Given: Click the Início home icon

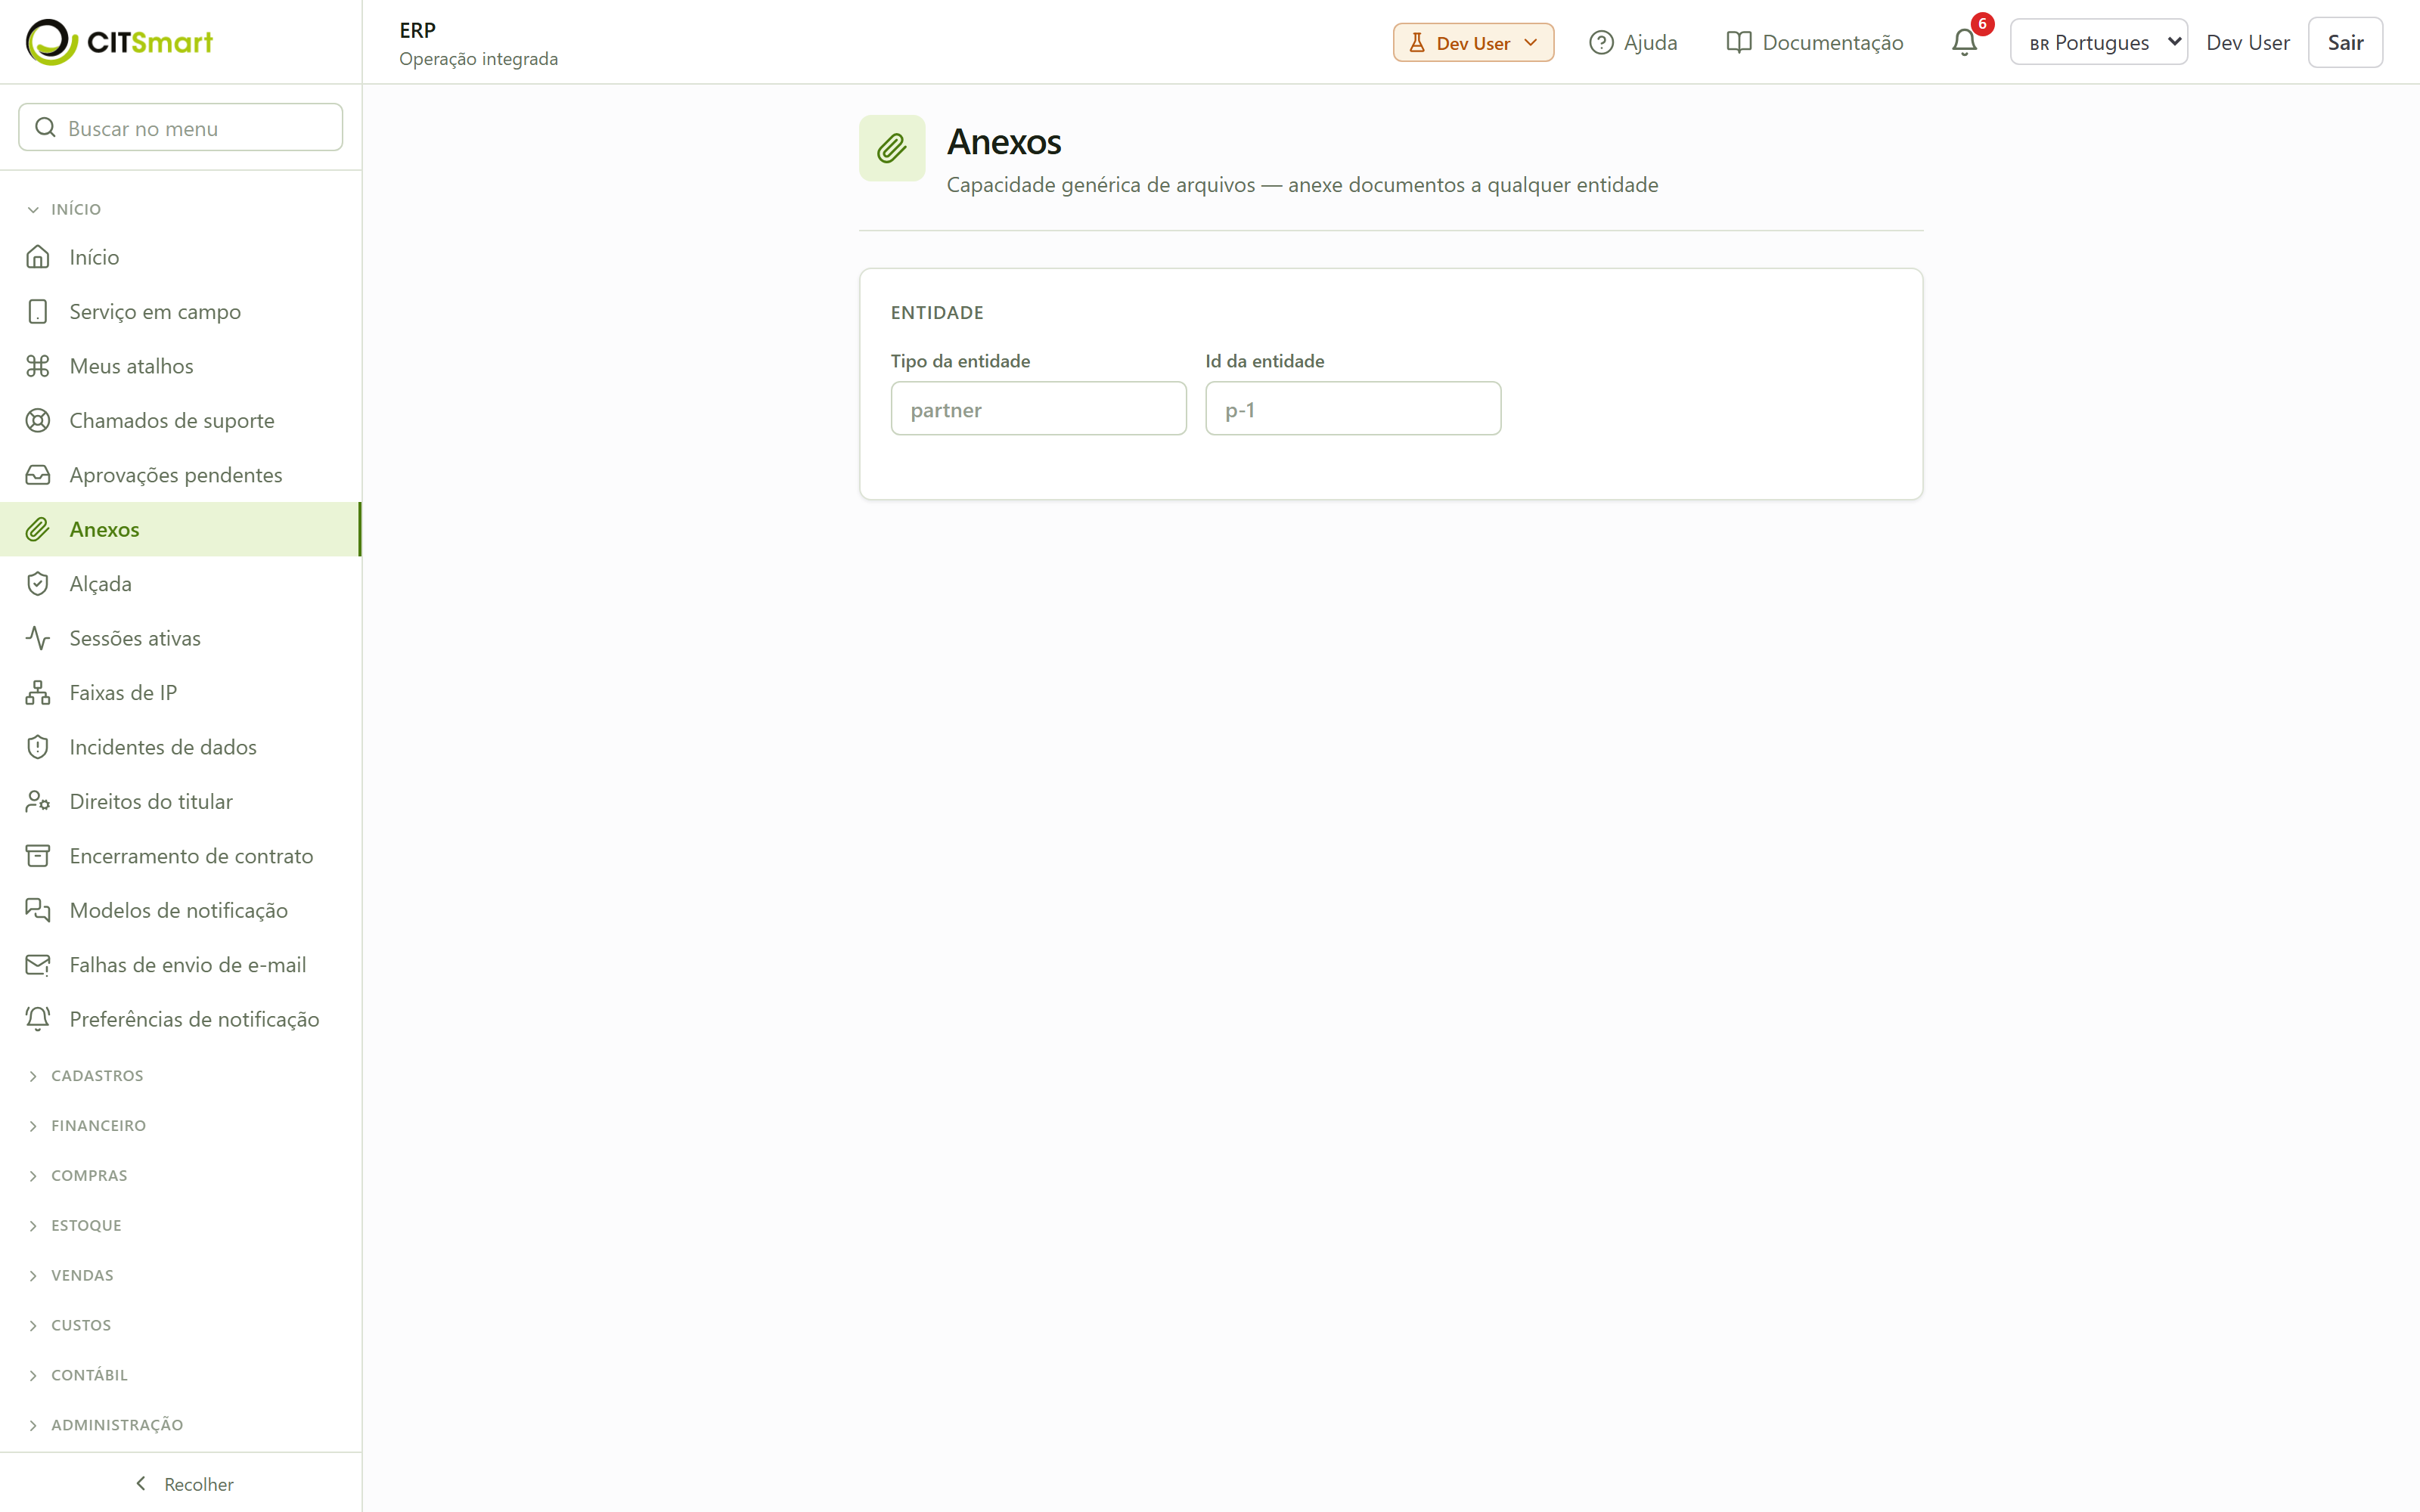Looking at the screenshot, I should (38, 257).
